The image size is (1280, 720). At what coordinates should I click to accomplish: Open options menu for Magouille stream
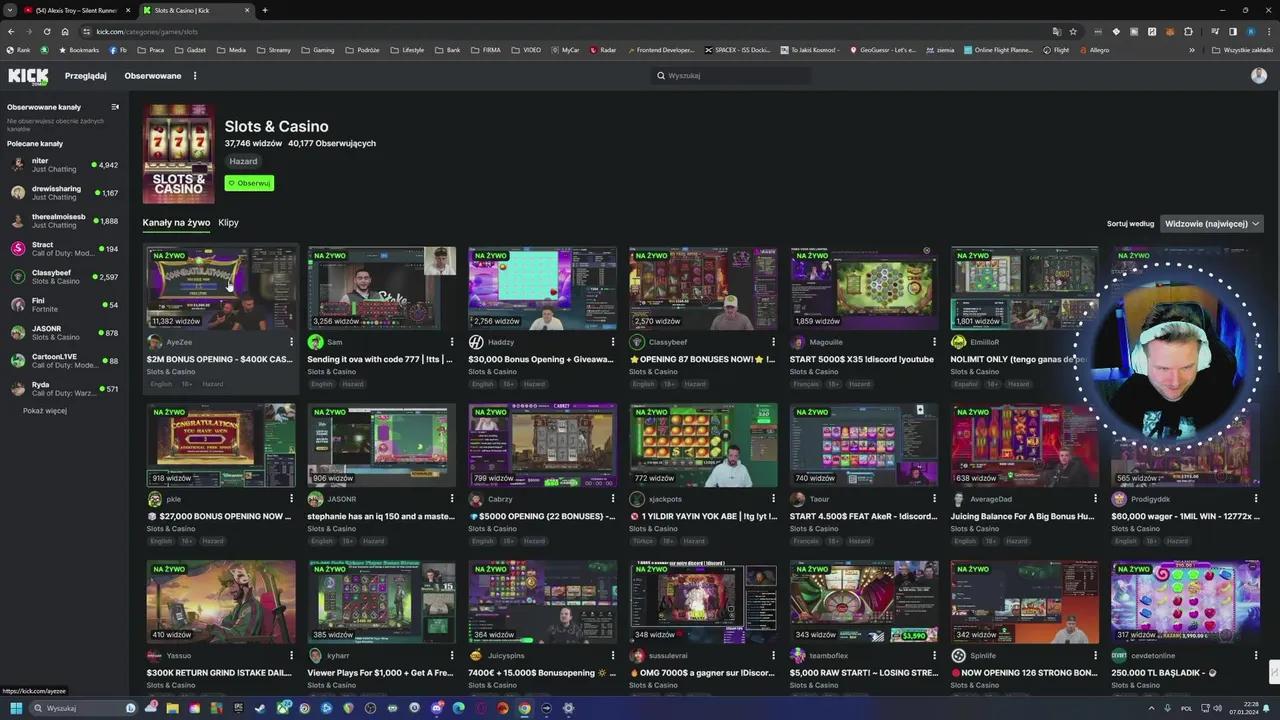coord(934,342)
